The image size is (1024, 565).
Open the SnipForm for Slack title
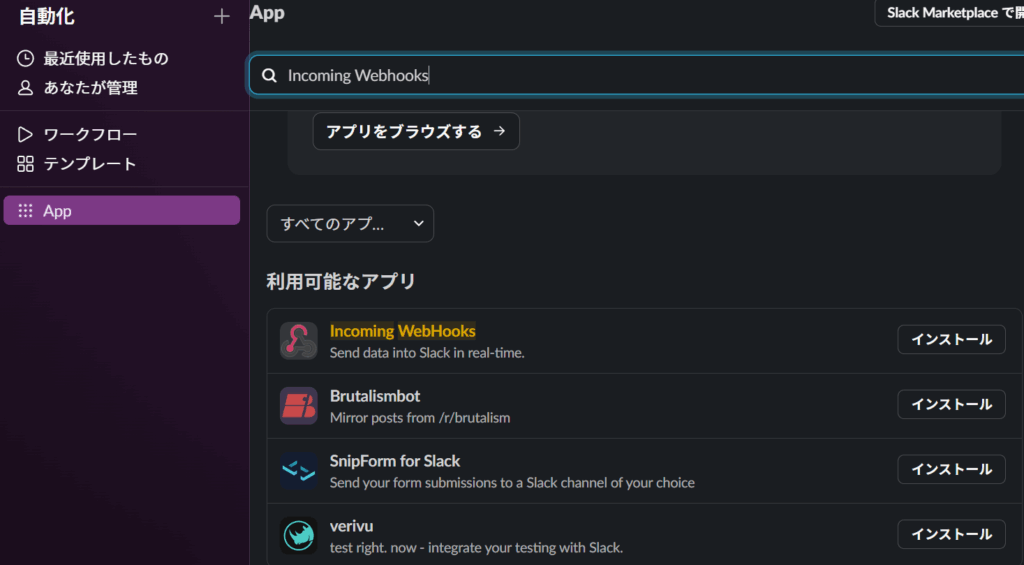[394, 461]
